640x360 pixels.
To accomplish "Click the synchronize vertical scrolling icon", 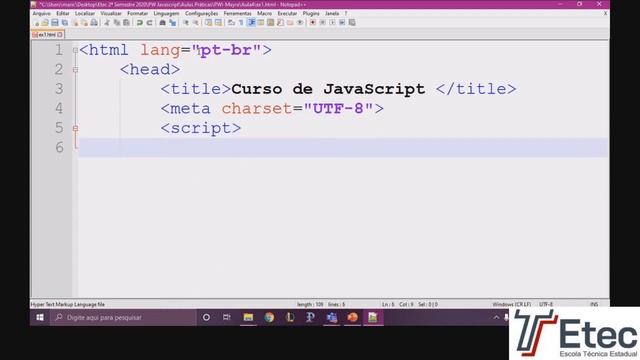I will pos(209,23).
